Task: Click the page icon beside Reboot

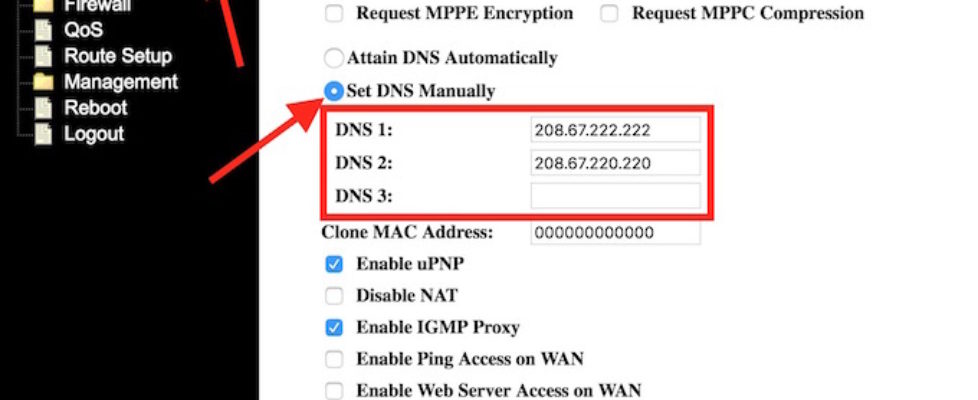Action: (43, 108)
